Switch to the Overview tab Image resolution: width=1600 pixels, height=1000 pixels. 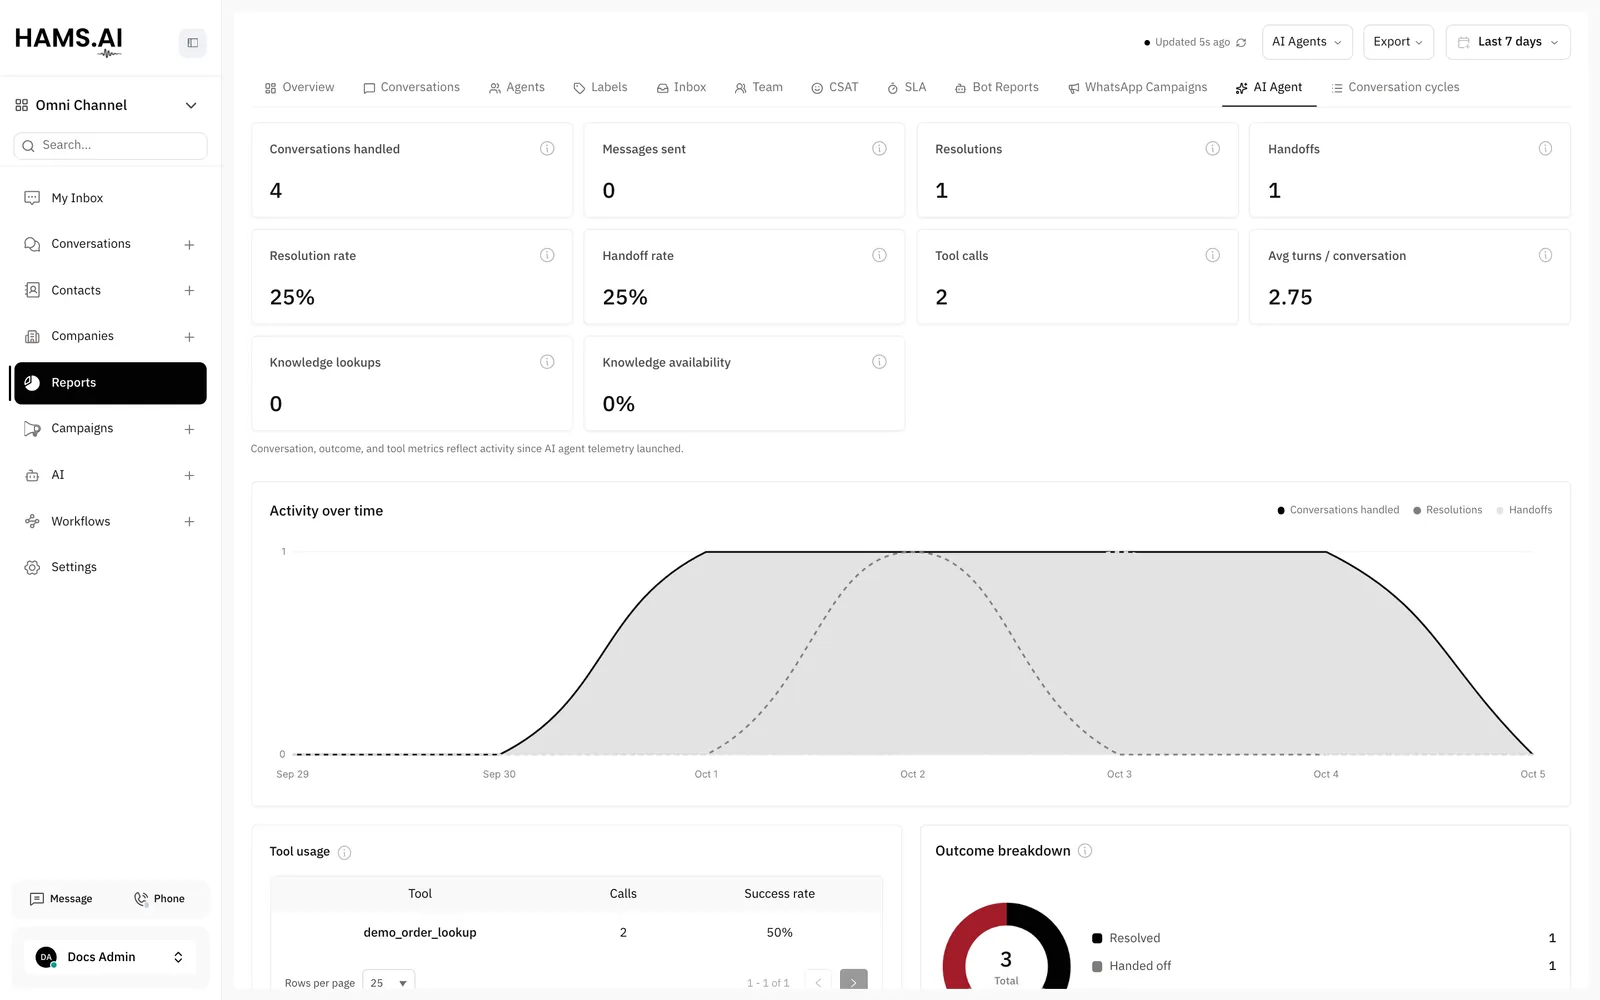pyautogui.click(x=299, y=88)
